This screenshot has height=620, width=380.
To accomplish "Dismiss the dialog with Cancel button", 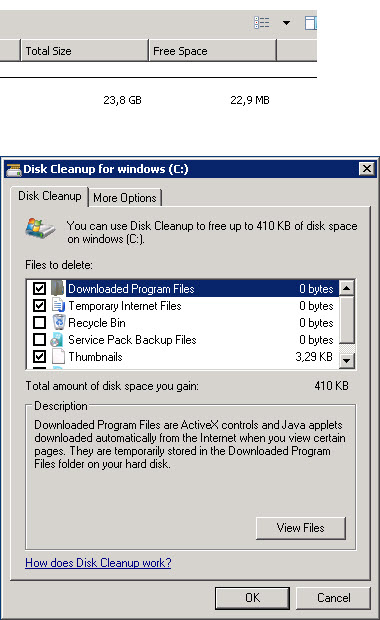I will click(x=333, y=597).
